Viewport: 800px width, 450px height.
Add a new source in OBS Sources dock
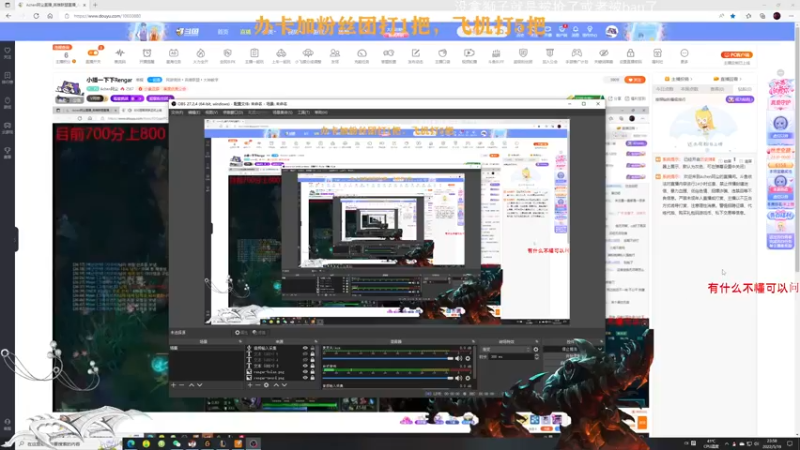pyautogui.click(x=249, y=385)
